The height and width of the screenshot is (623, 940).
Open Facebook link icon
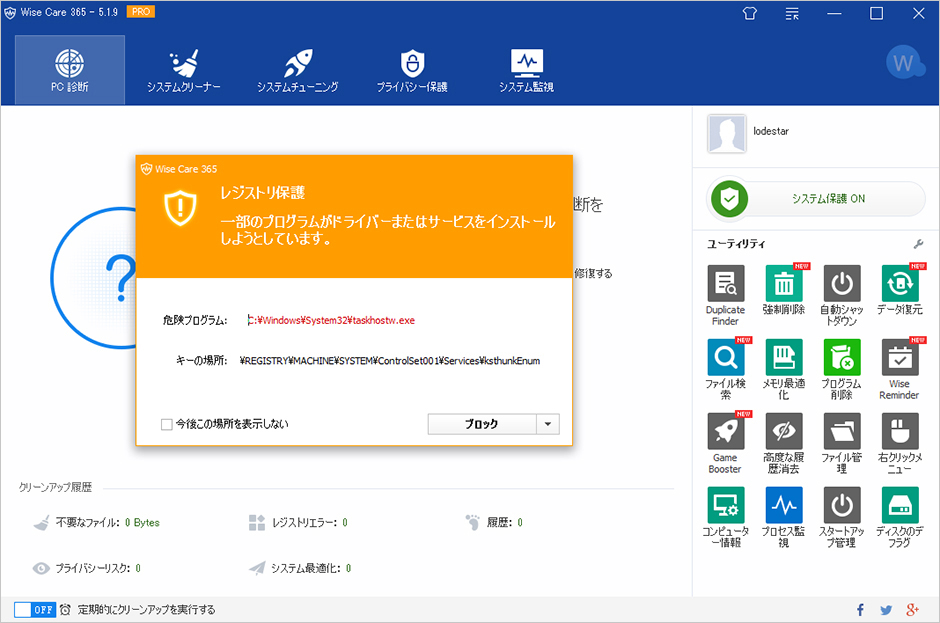coord(860,610)
